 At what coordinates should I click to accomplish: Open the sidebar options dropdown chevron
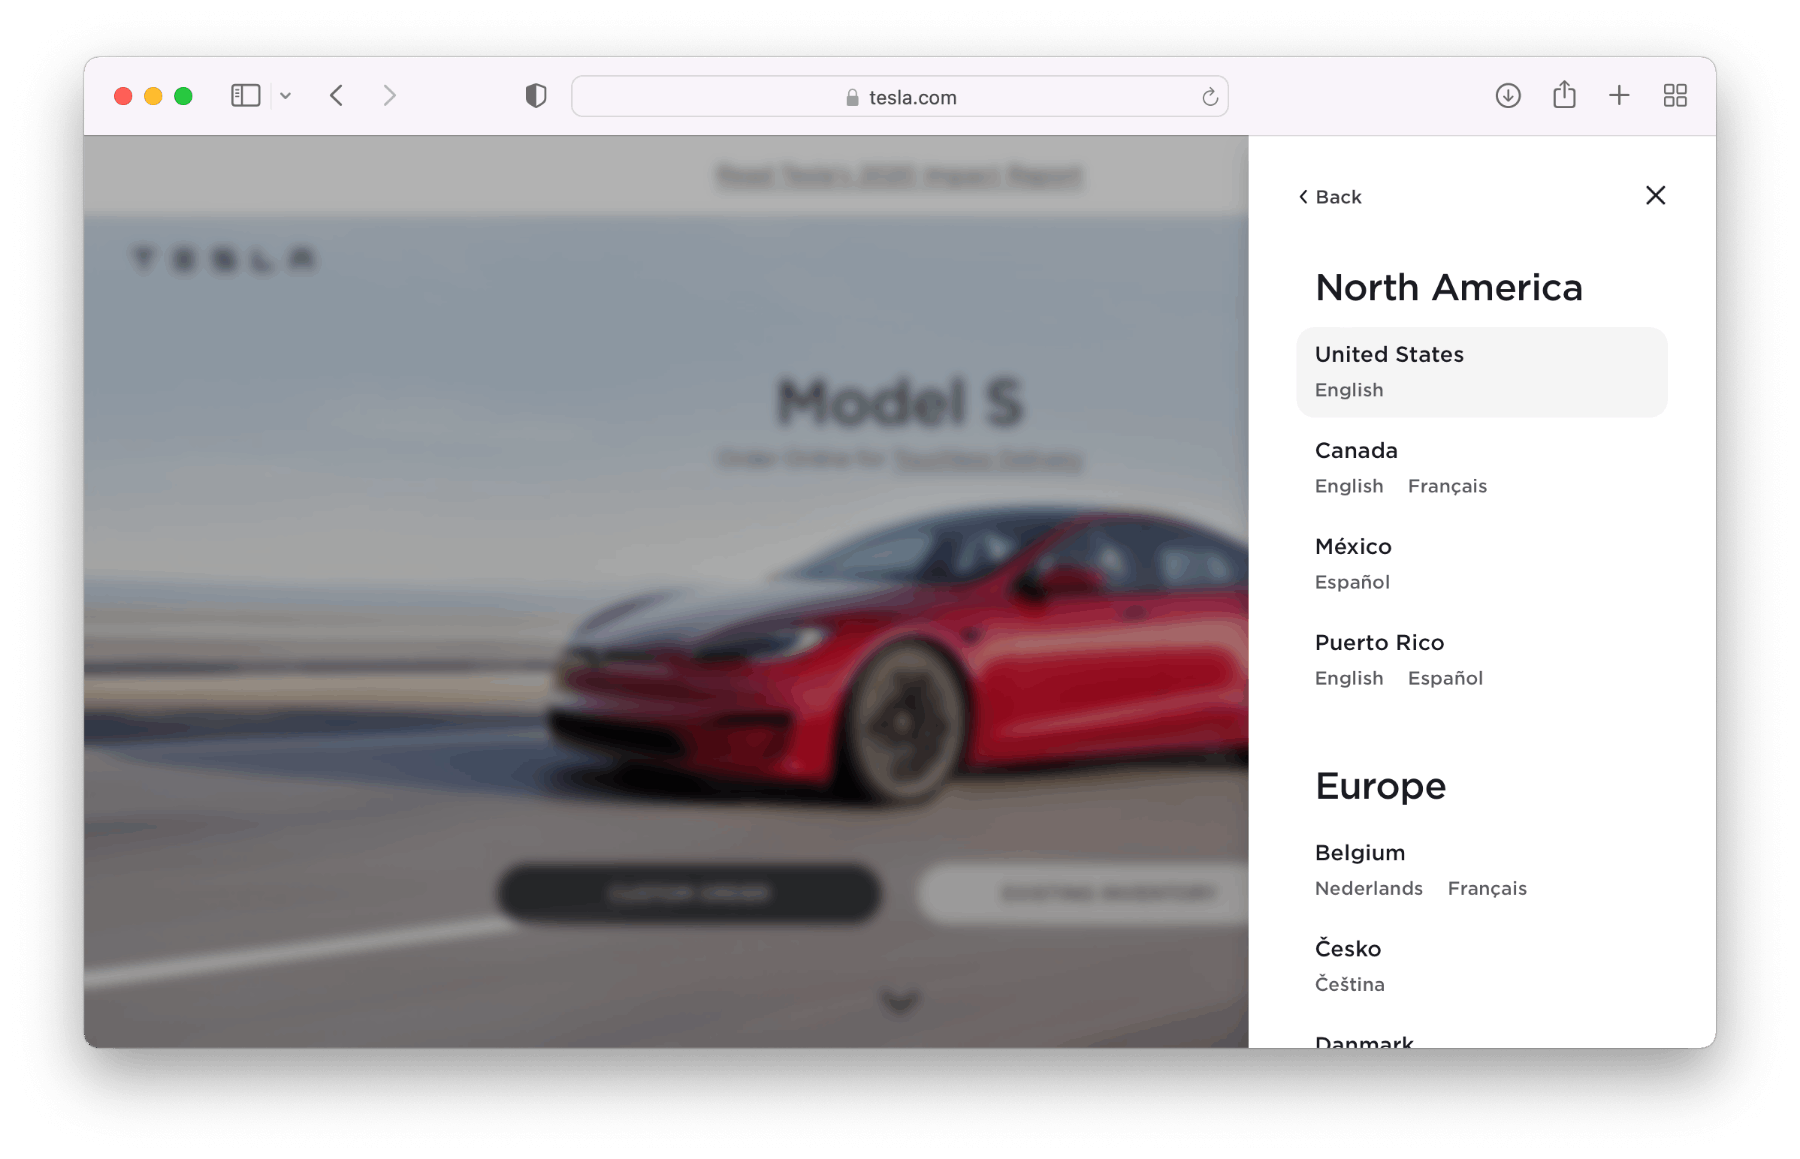(x=286, y=96)
